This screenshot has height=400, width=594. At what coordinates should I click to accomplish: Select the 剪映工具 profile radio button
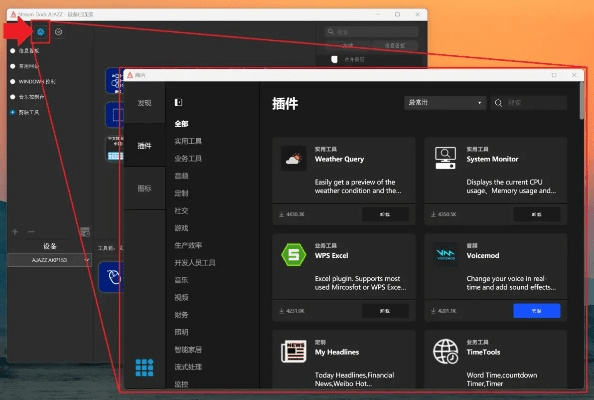13,112
